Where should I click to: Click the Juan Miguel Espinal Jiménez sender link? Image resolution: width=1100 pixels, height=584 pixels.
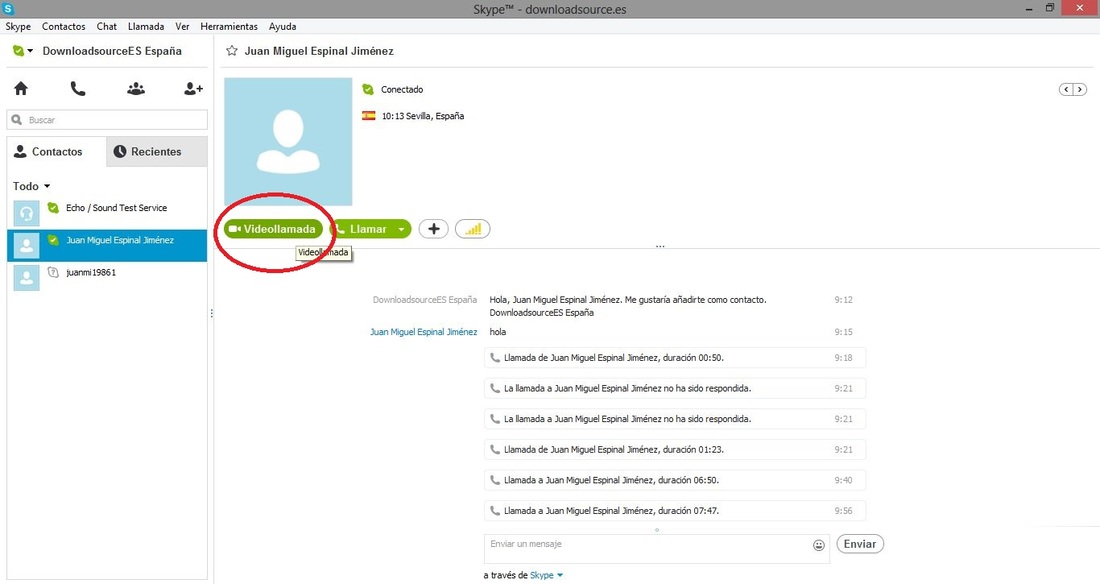pyautogui.click(x=424, y=332)
